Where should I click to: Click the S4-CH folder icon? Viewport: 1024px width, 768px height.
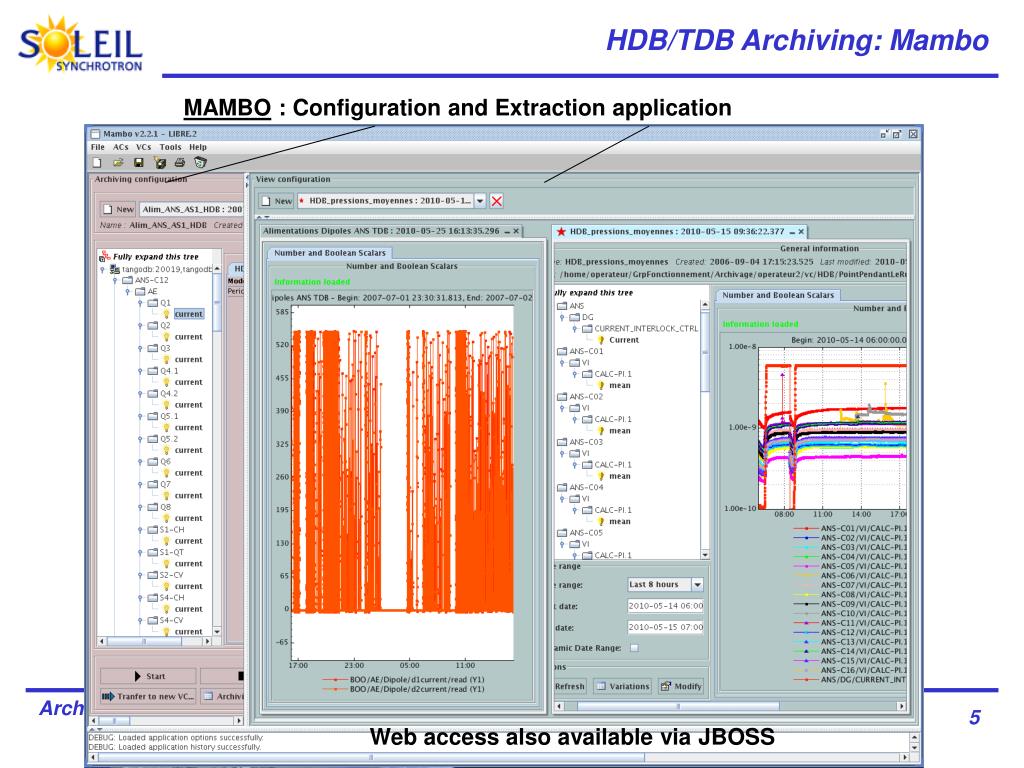pos(153,598)
